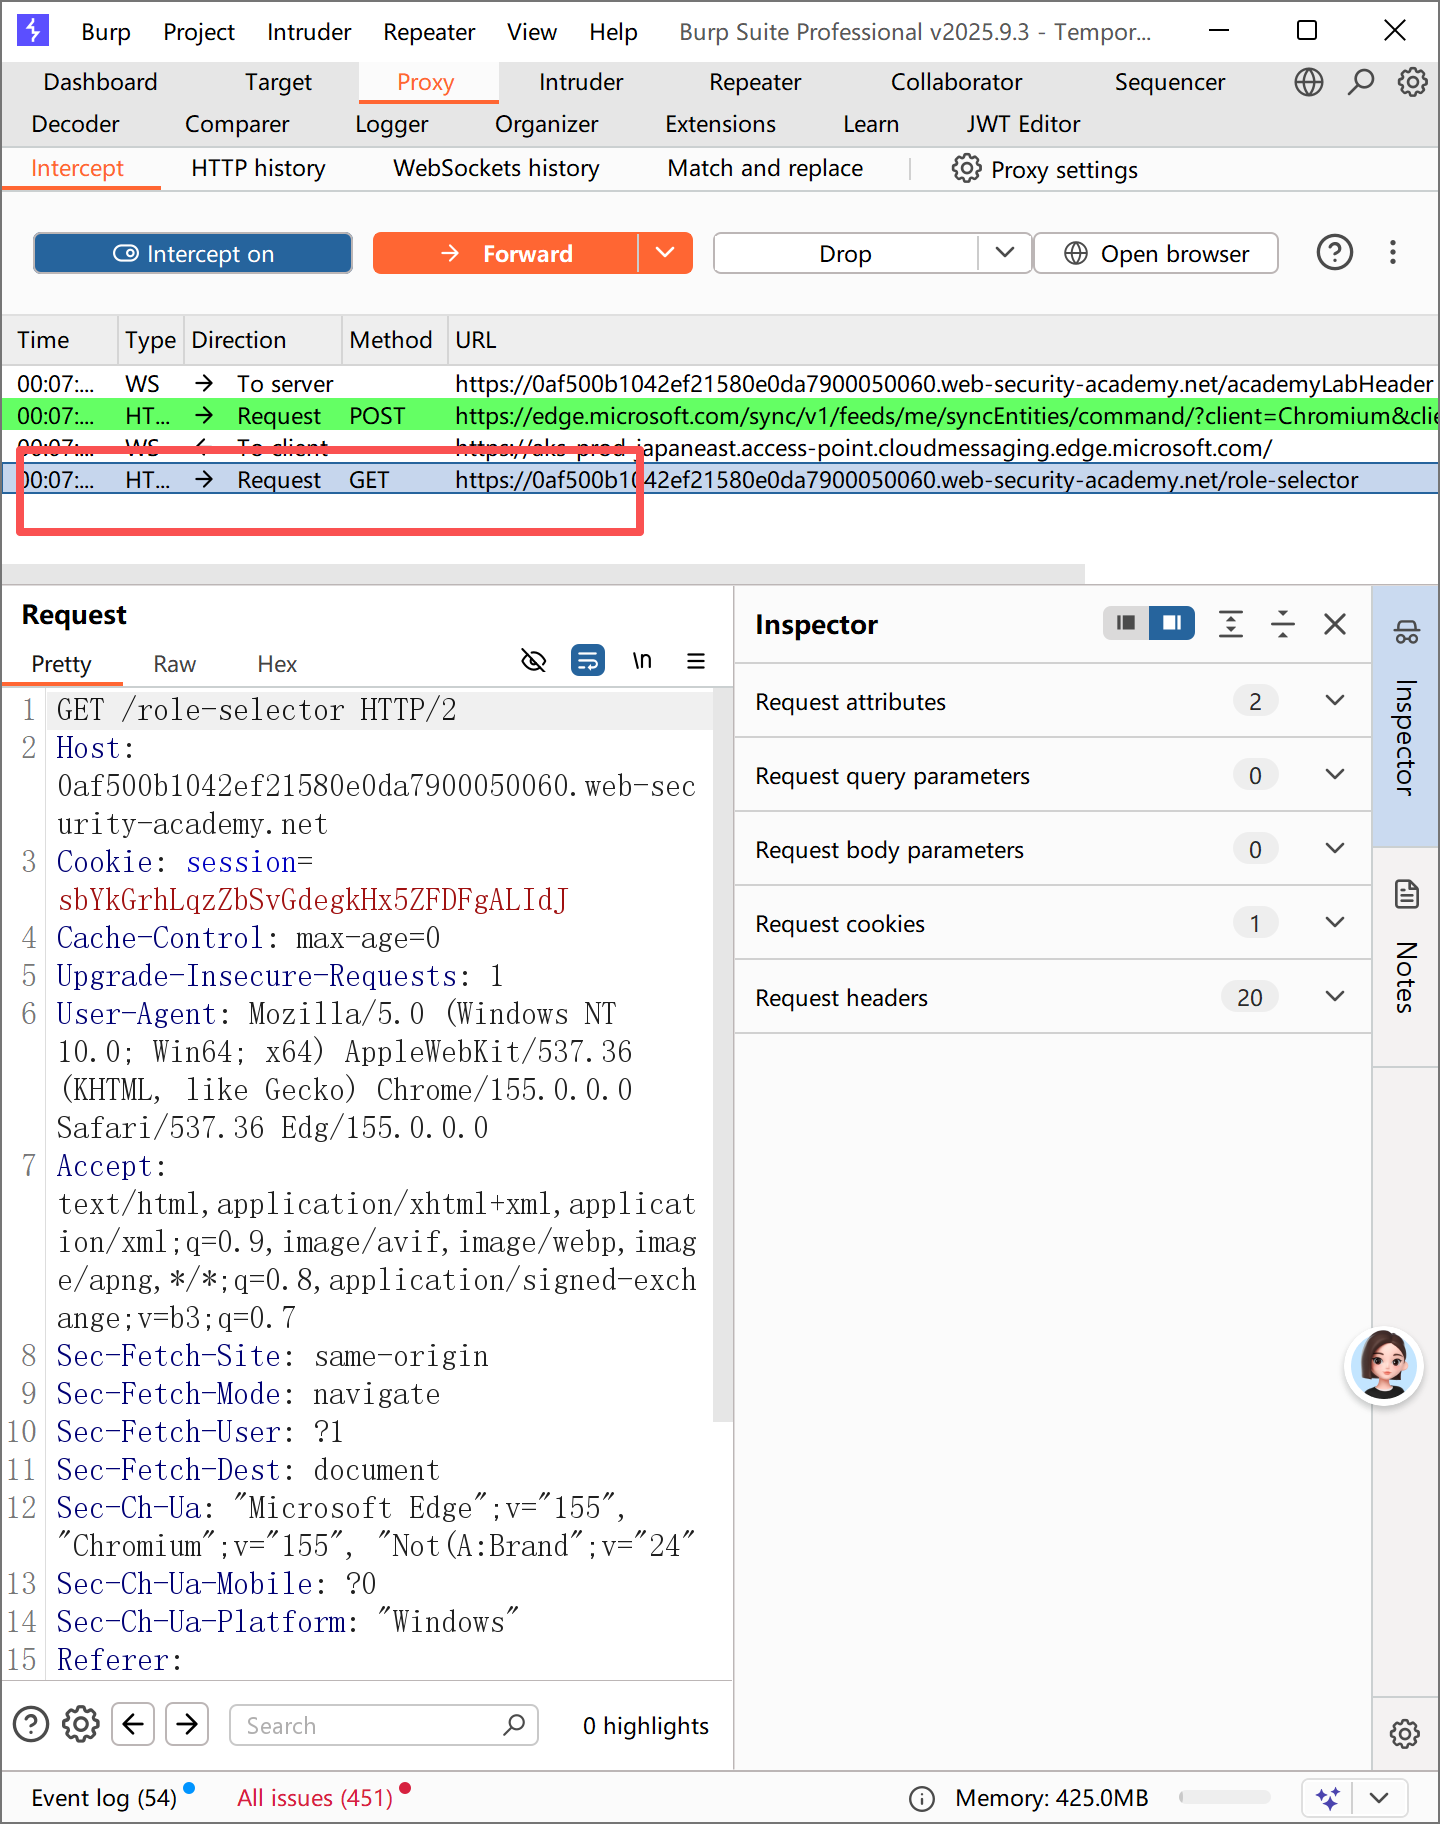Toggle word wrap in Request editor

tap(588, 661)
